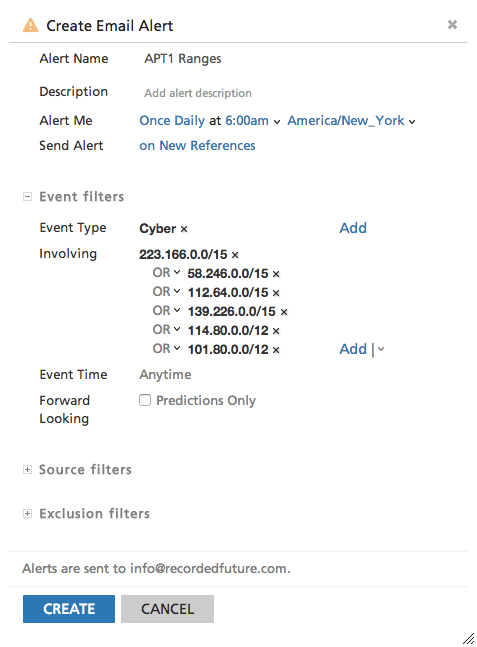Open the America/New_York timezone dropdown
Image resolution: width=477 pixels, height=647 pixels.
351,121
